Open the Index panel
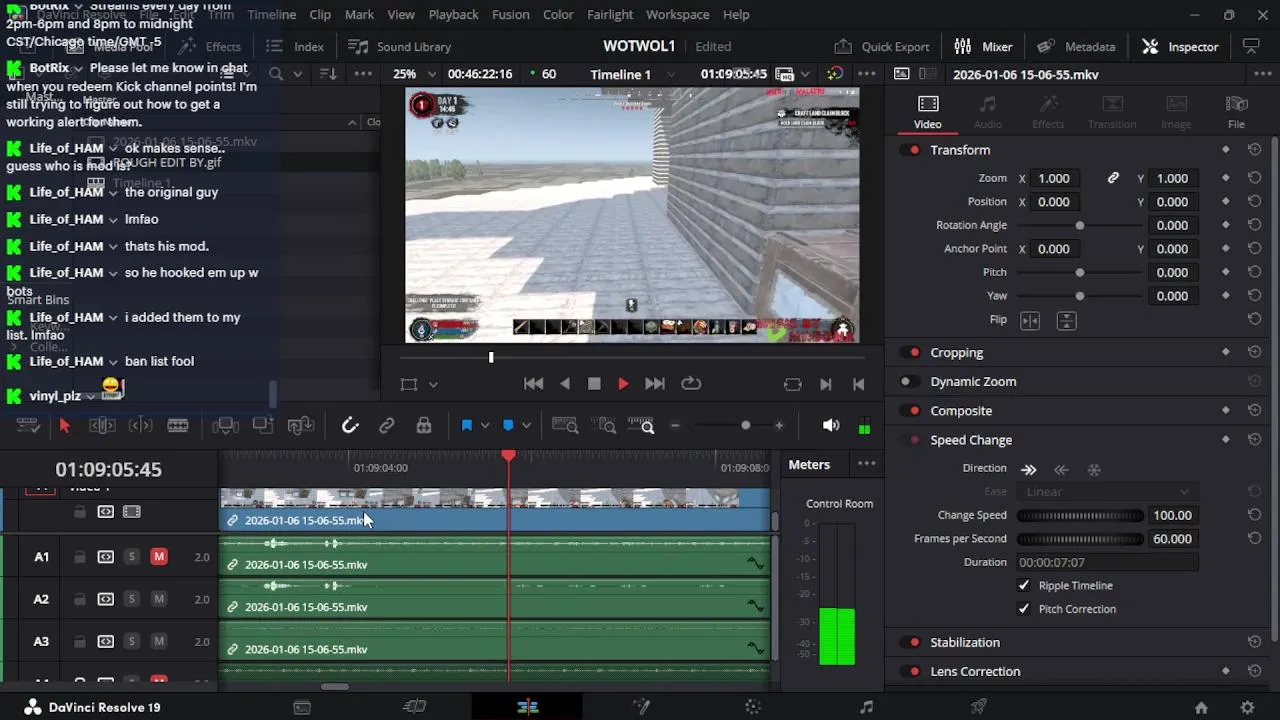The width and height of the screenshot is (1280, 720). coord(296,46)
